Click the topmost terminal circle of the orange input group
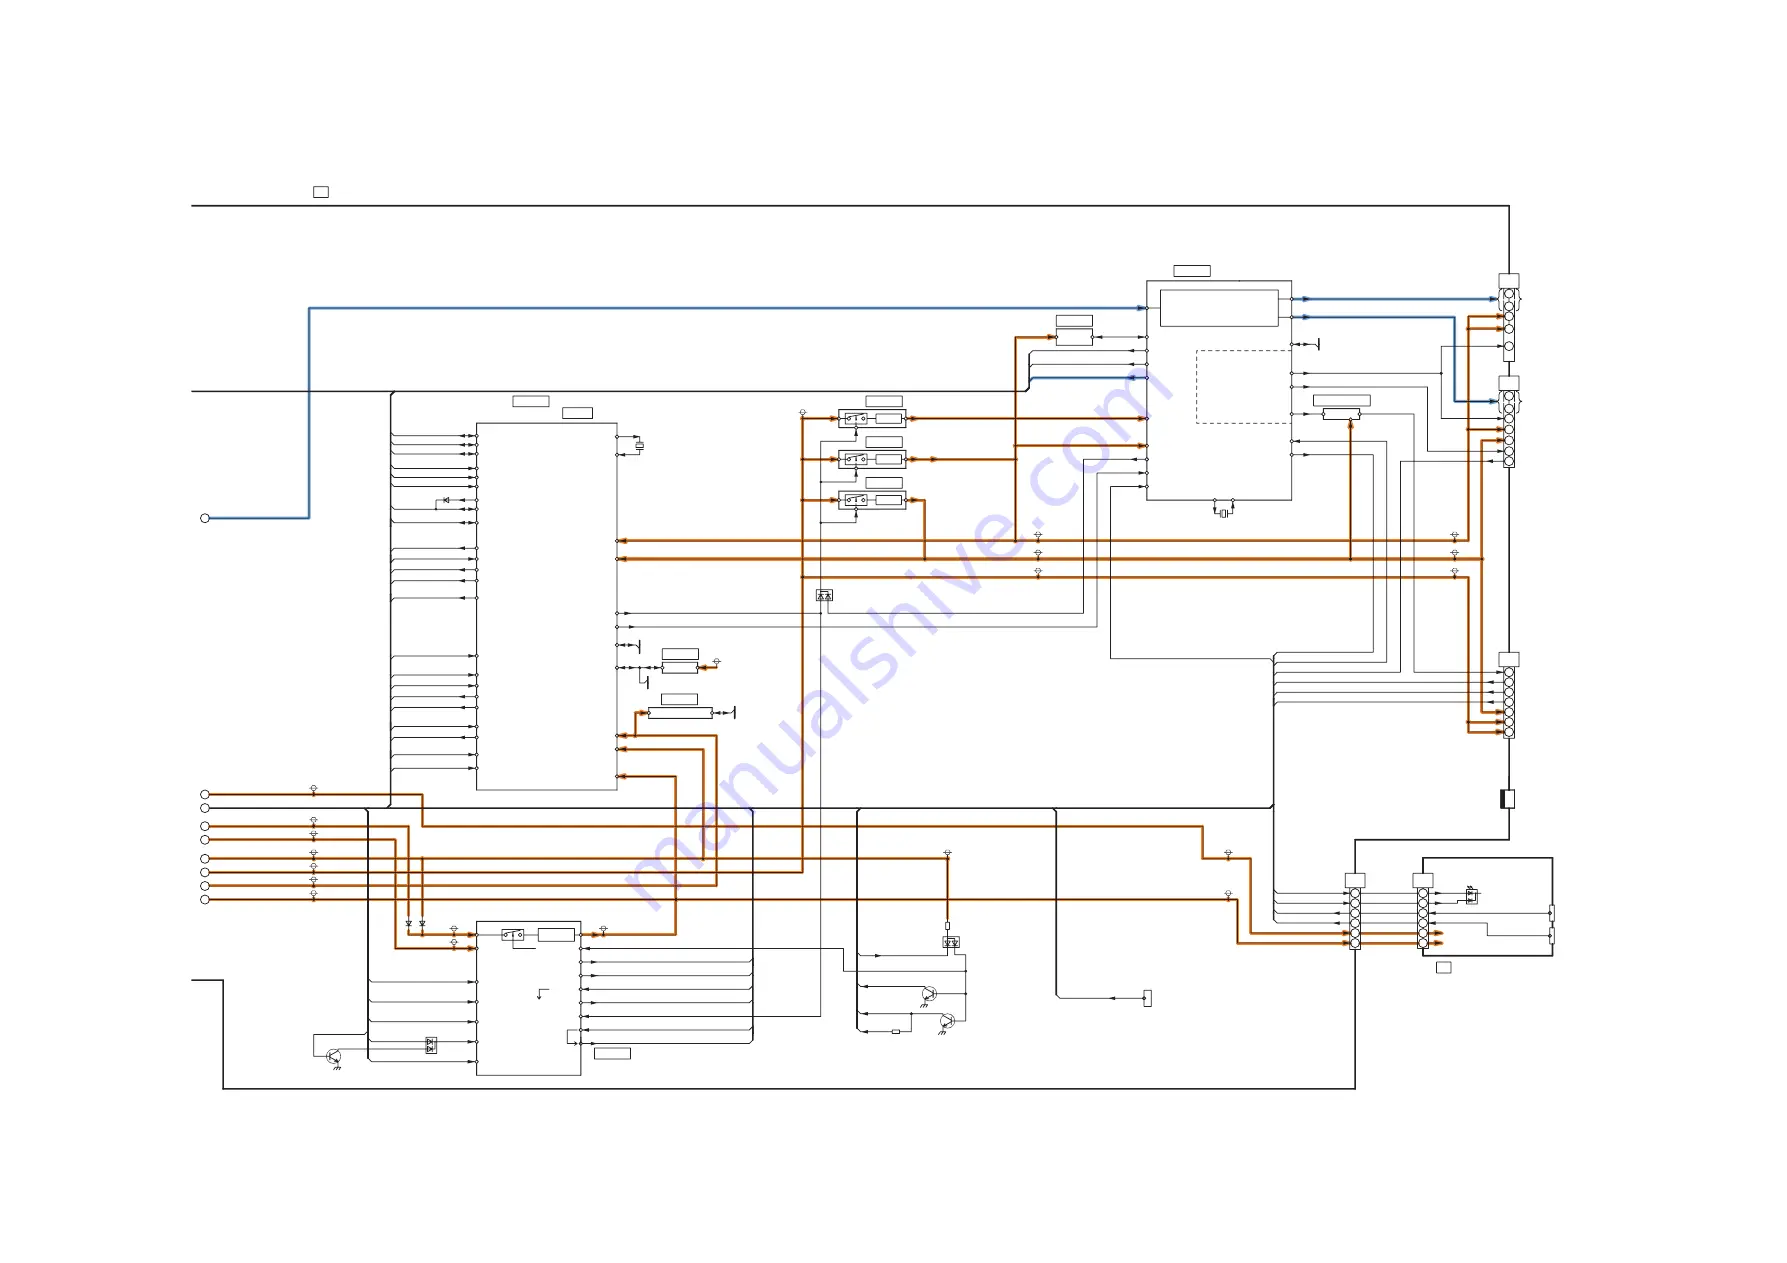Screen dimensions: 1787x1263 tap(205, 795)
